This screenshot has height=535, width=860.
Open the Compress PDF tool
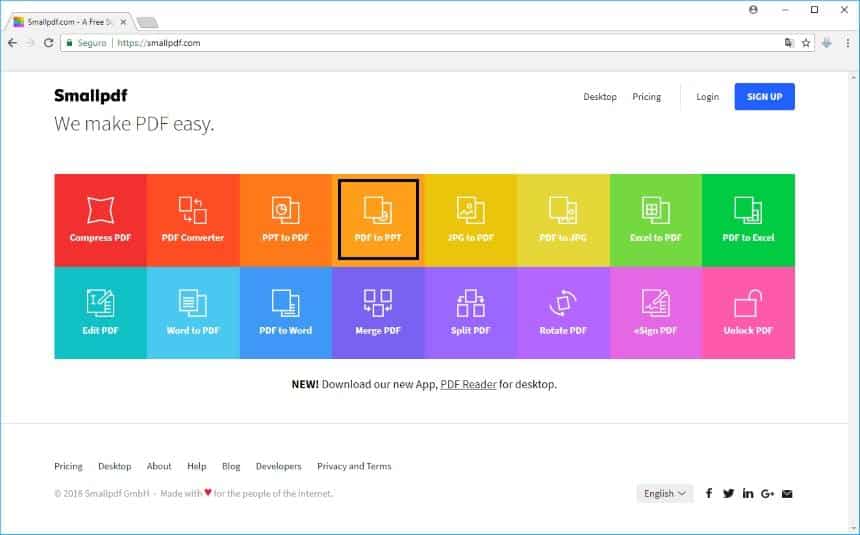pos(100,220)
